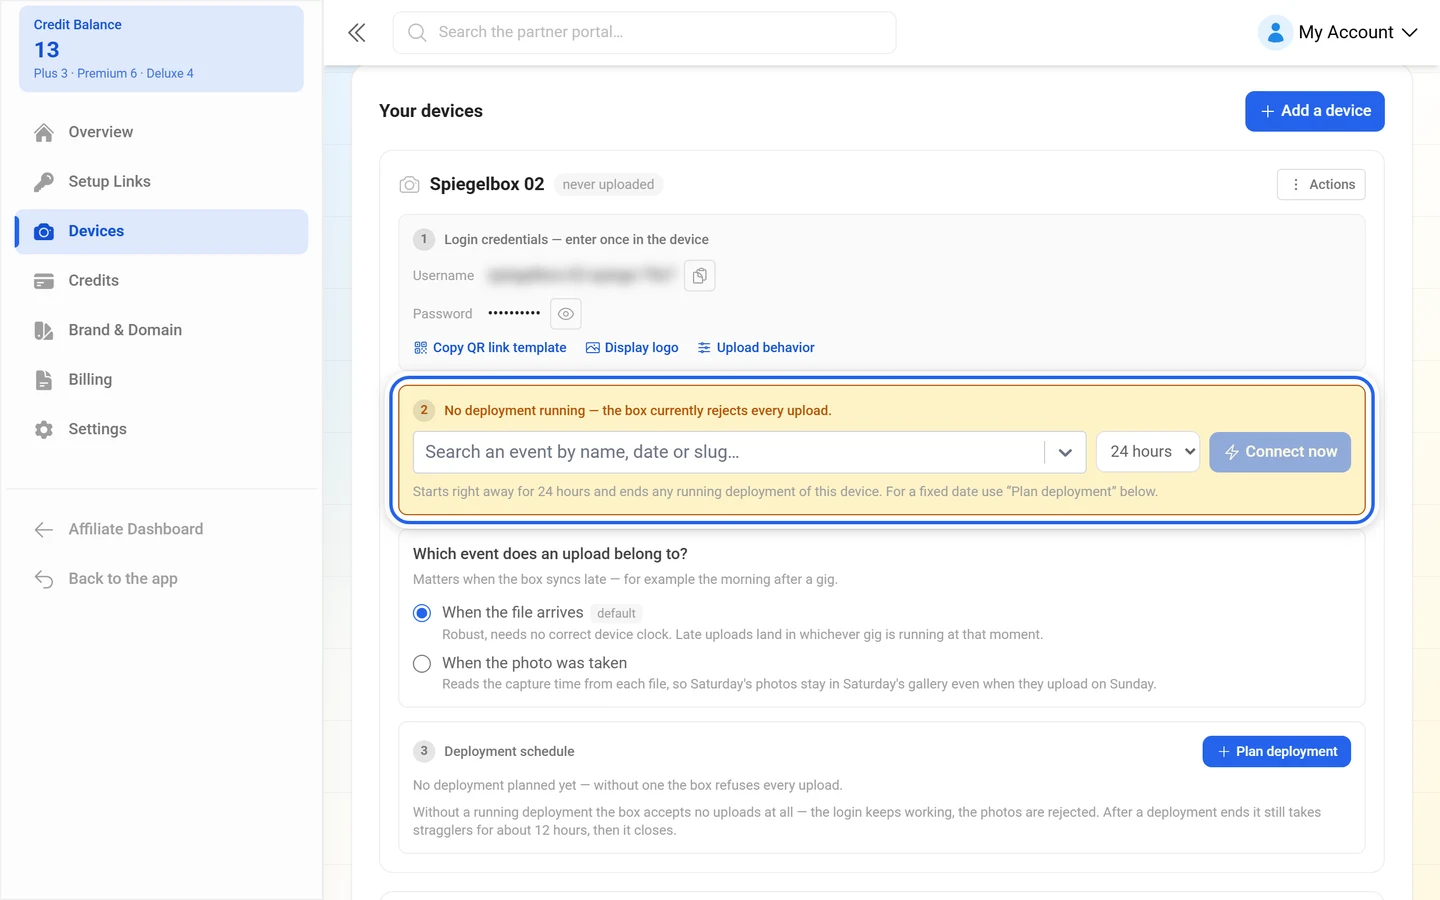Click the account avatar icon
This screenshot has width=1440, height=900.
1275,33
